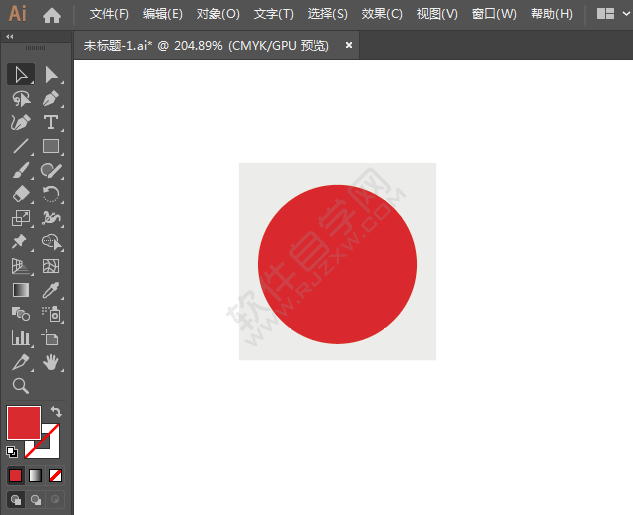Pick the Curvature tool
This screenshot has width=633, height=515.
click(x=21, y=122)
